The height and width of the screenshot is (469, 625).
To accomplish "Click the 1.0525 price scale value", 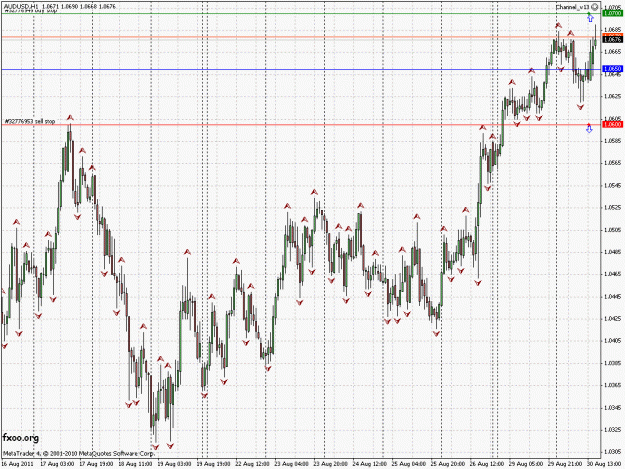I will pyautogui.click(x=613, y=207).
